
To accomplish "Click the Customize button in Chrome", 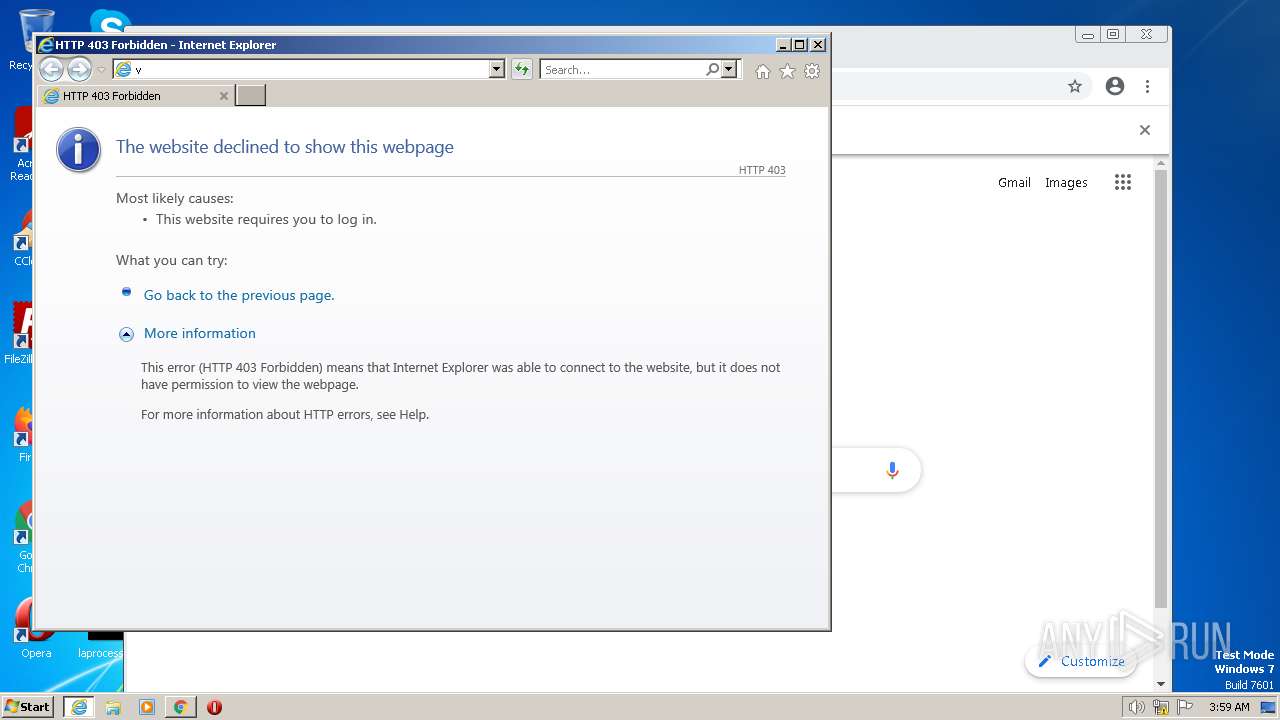I will point(1081,661).
